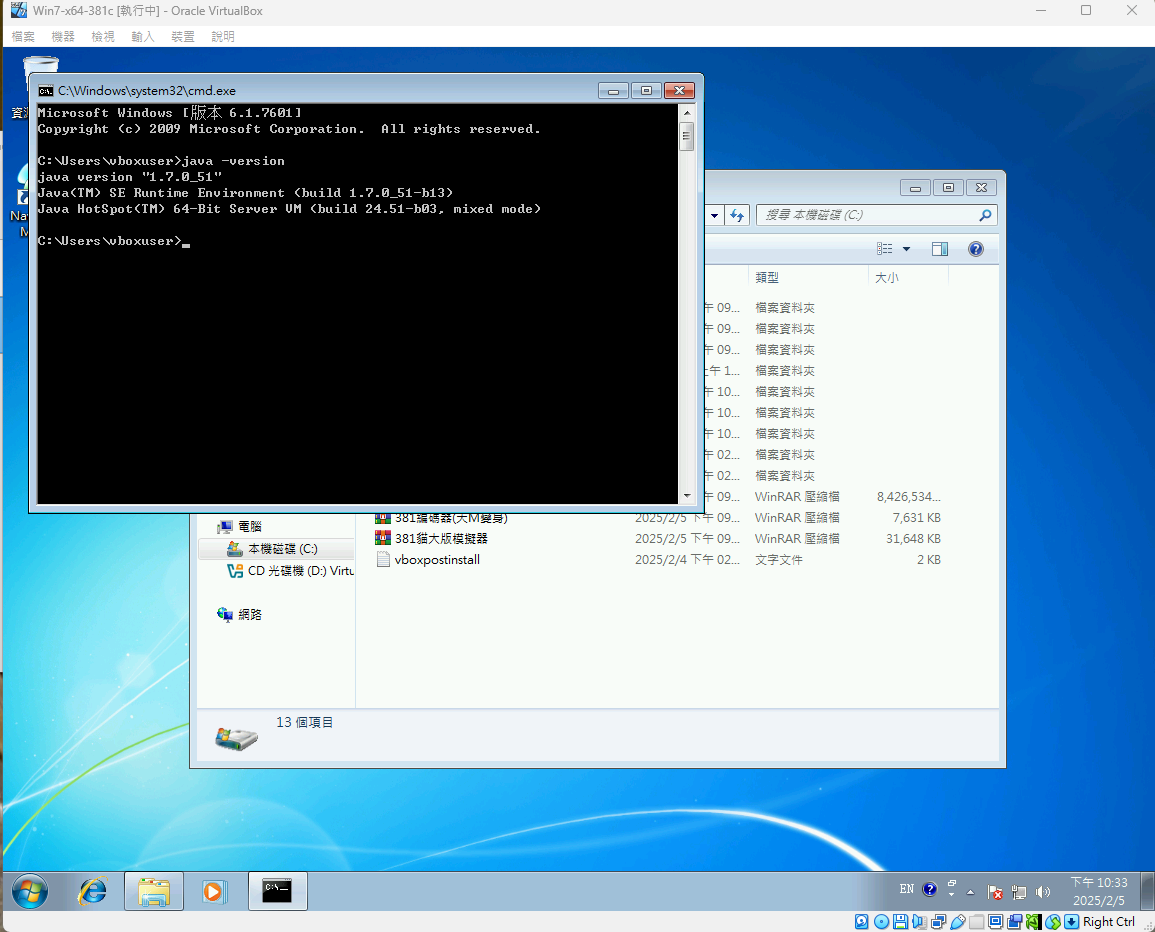Click the blue language bar help icon
Screen dimensions: 1155x932
coord(930,889)
